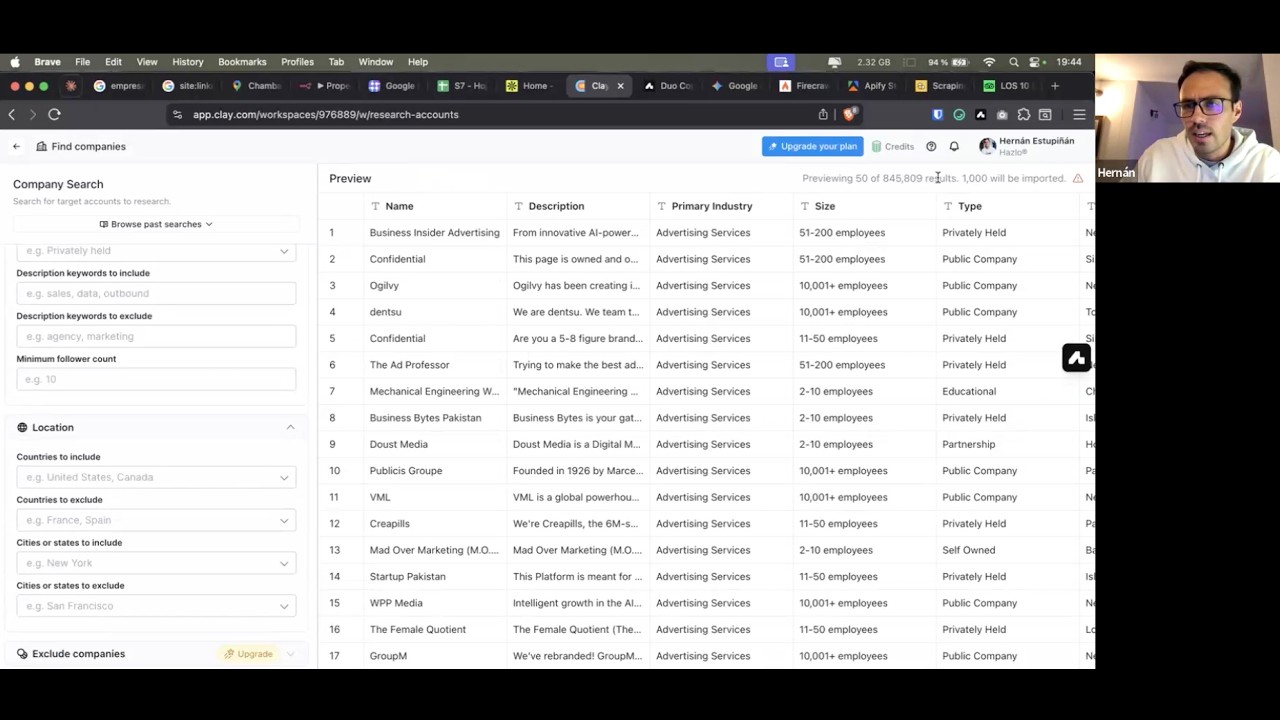The width and height of the screenshot is (1280, 720).
Task: Switch to the Duo browser tab
Action: (667, 86)
